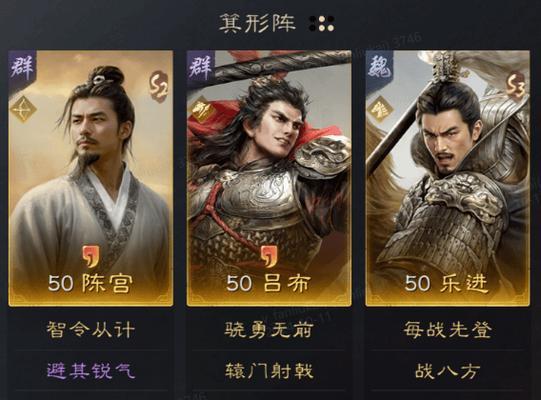This screenshot has width=541, height=400.
Task: Click the red comma marker above 吕布's name
Action: (269, 257)
